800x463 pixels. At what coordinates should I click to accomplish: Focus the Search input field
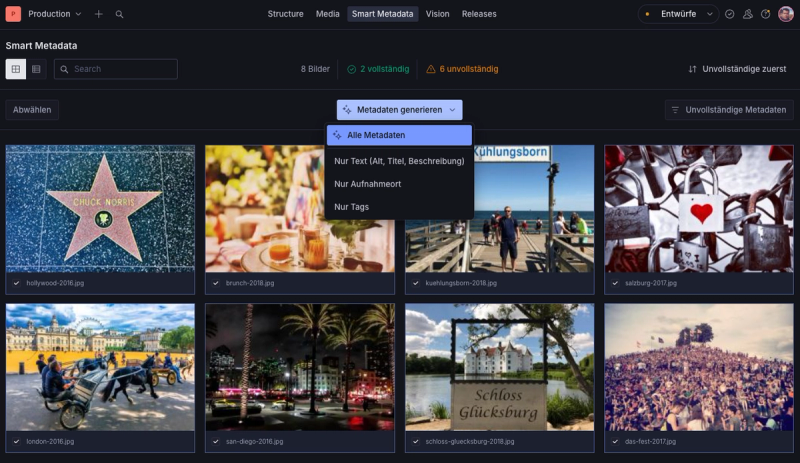116,69
